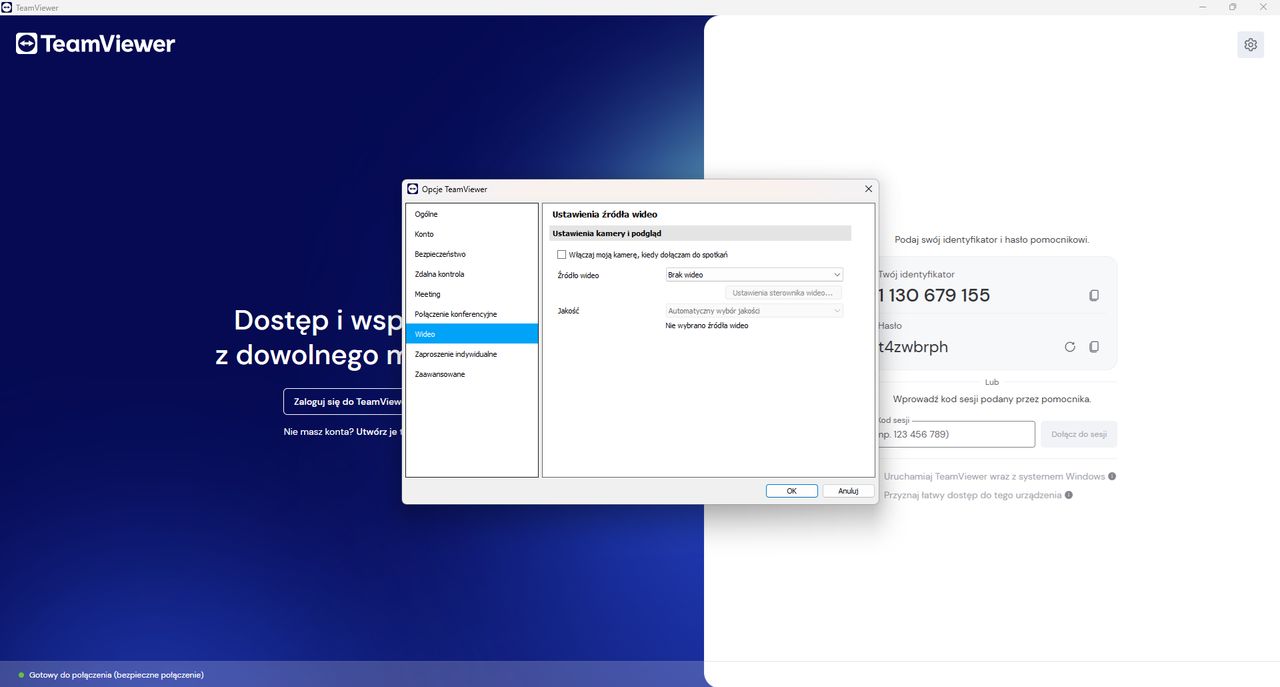Confirm options with OK button
Viewport: 1280px width, 687px height.
(x=792, y=491)
